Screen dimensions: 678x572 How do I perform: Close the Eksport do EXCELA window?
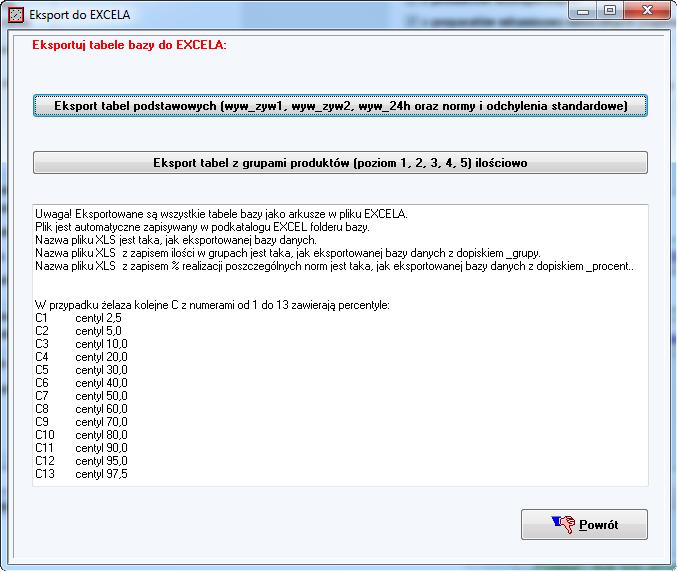[647, 11]
